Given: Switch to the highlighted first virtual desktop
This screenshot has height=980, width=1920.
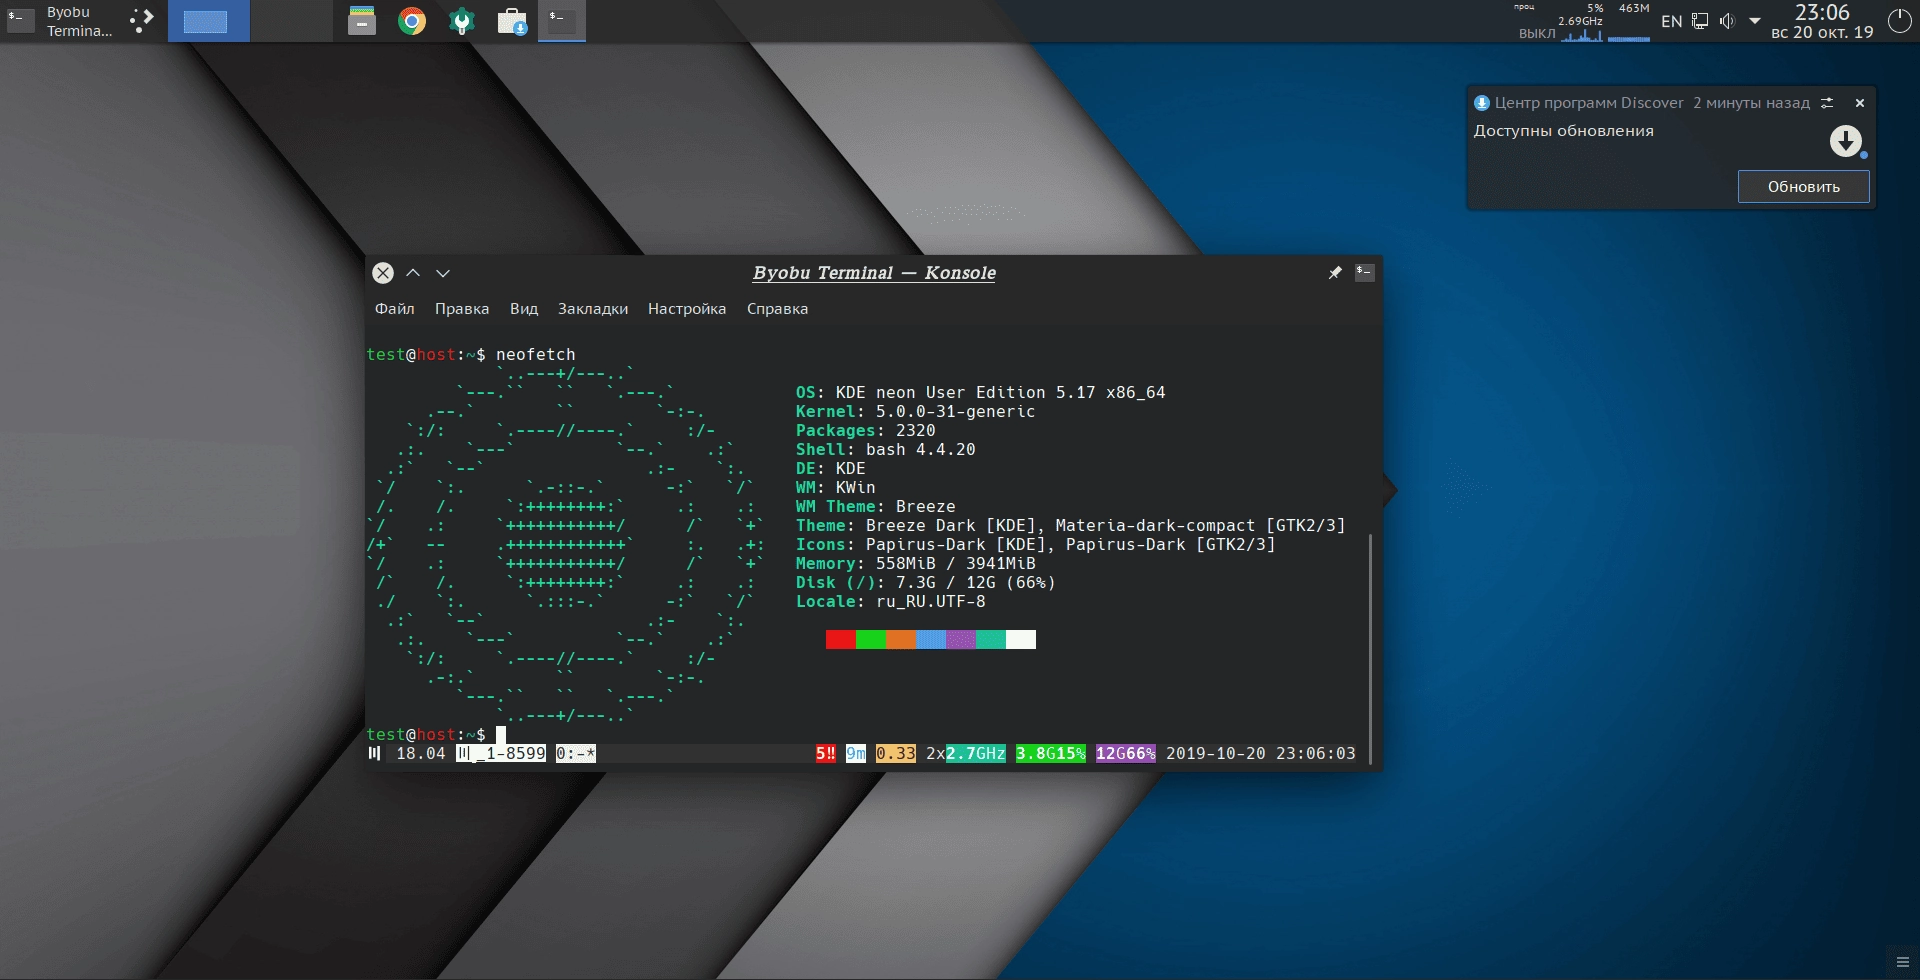Looking at the screenshot, I should [208, 21].
